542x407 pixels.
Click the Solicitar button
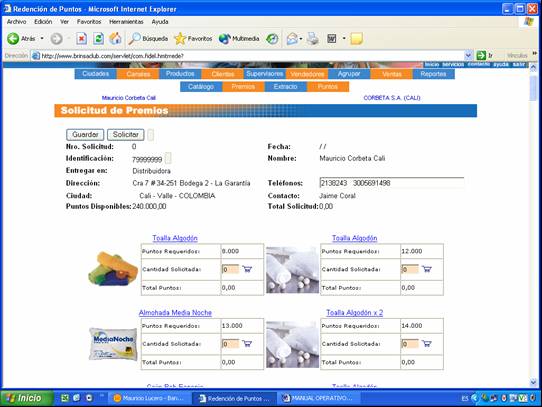coord(125,135)
